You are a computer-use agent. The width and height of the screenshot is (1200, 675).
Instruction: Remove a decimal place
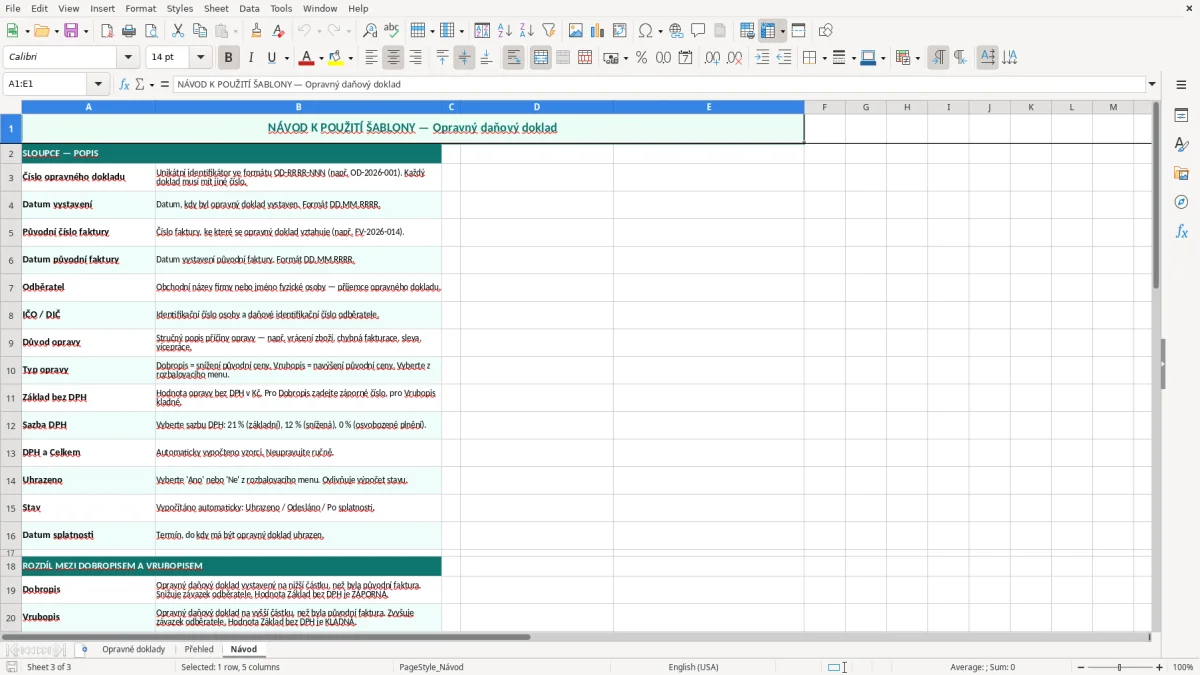click(x=734, y=58)
